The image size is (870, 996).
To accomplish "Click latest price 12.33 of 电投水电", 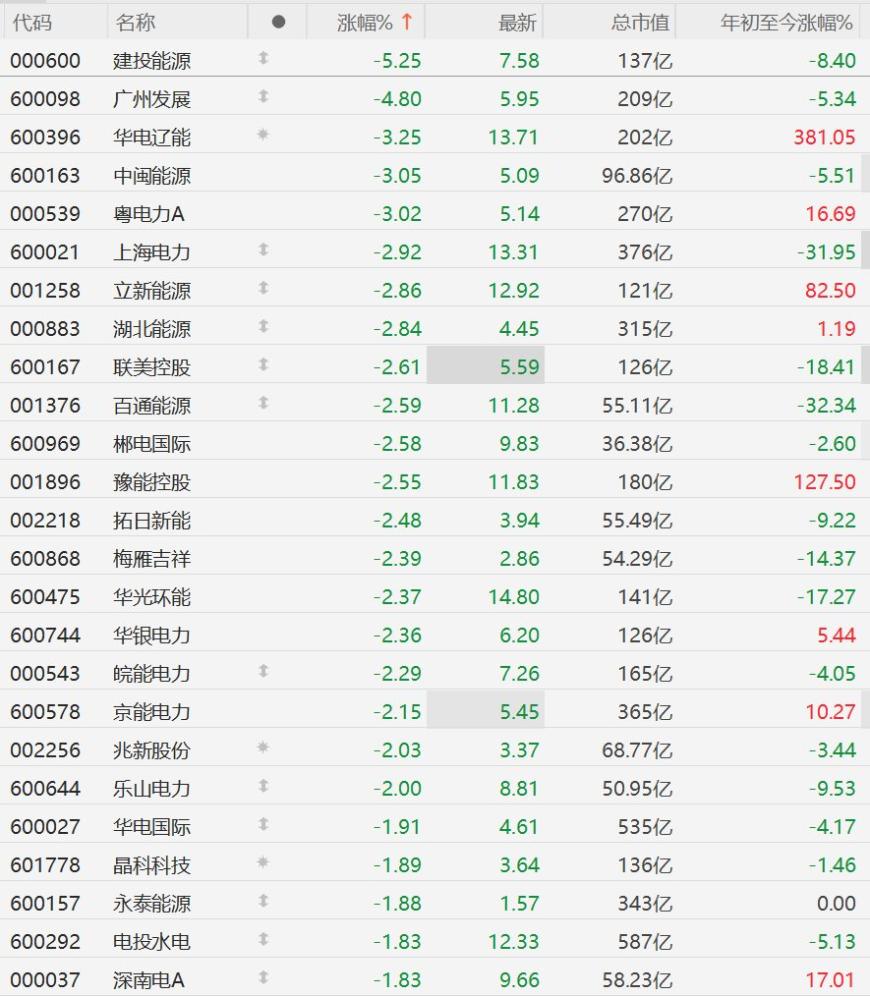I will coord(513,941).
